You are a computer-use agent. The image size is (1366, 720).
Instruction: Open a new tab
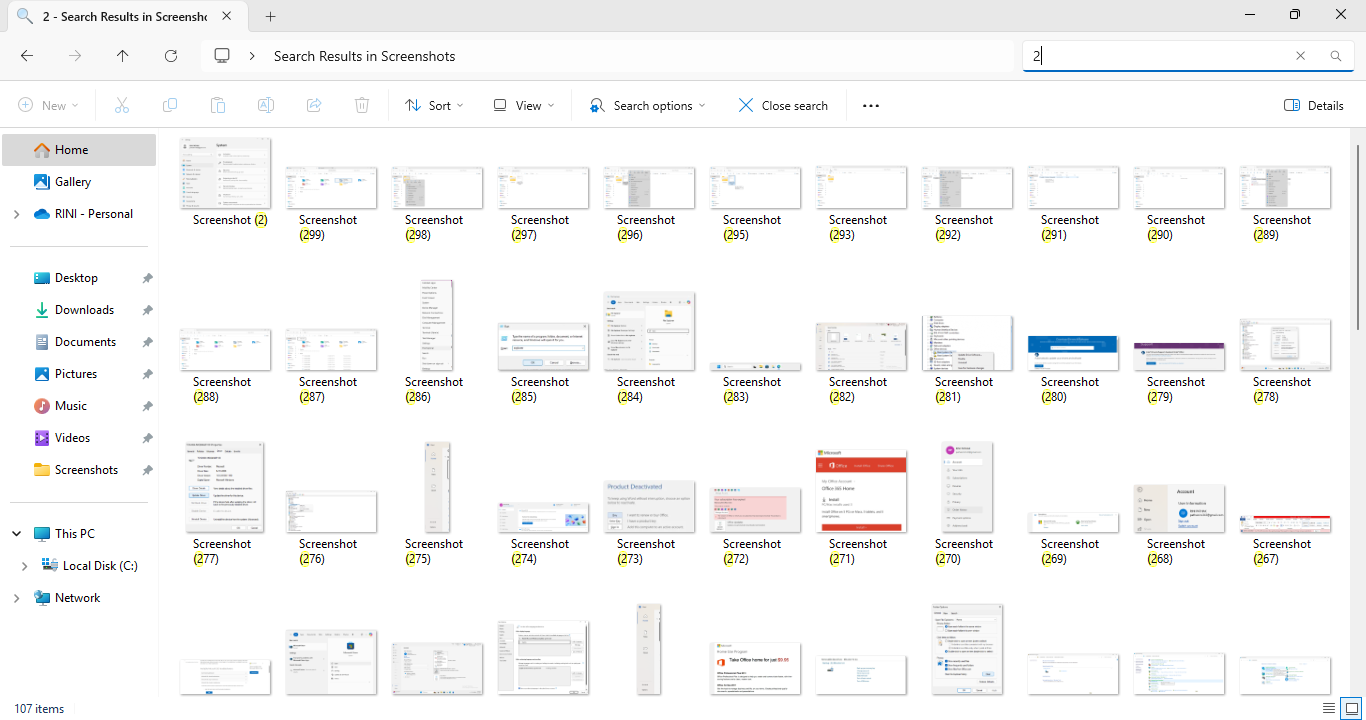pyautogui.click(x=270, y=16)
